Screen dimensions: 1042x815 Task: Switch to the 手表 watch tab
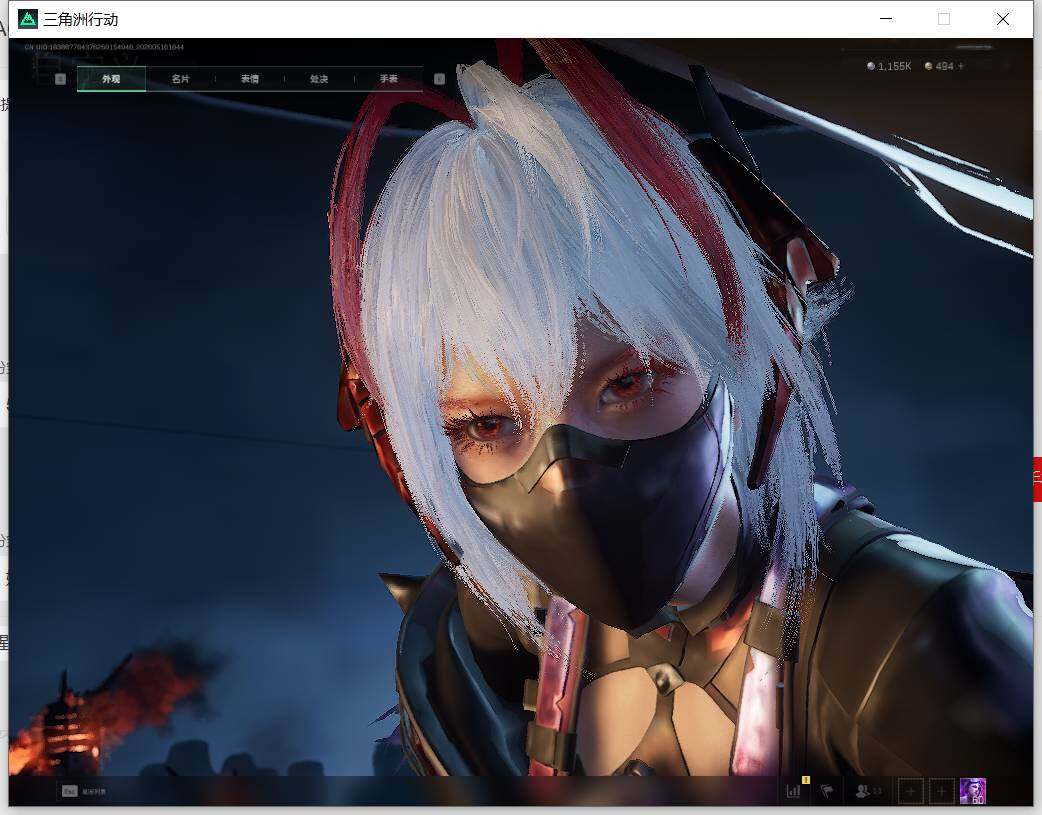tap(388, 78)
